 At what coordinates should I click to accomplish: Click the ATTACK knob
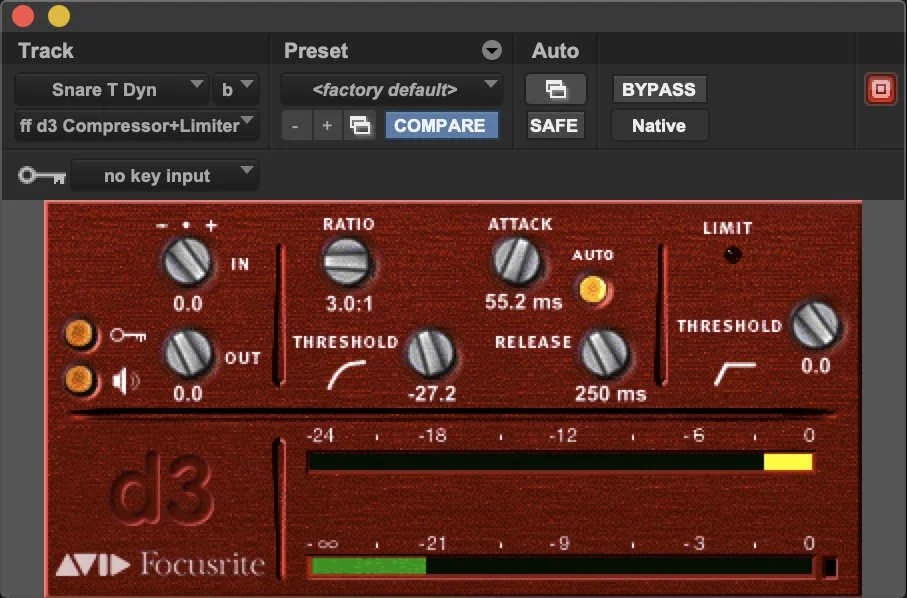click(x=517, y=261)
